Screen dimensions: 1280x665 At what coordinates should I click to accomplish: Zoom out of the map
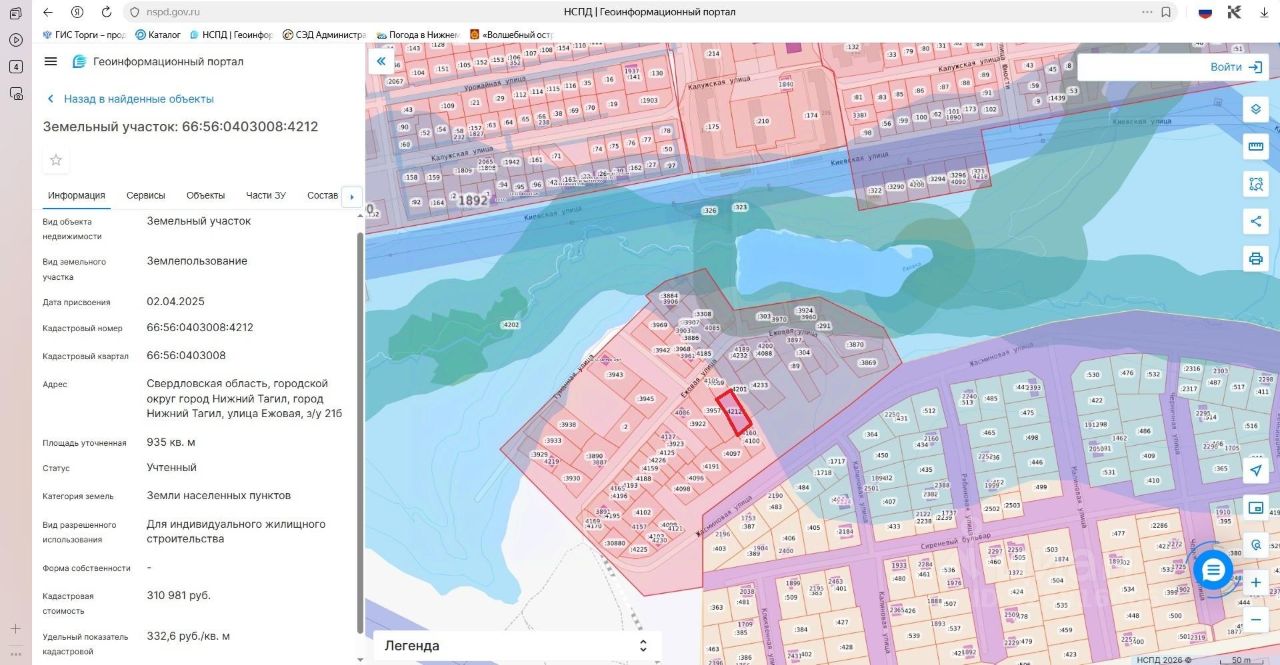[1255, 620]
